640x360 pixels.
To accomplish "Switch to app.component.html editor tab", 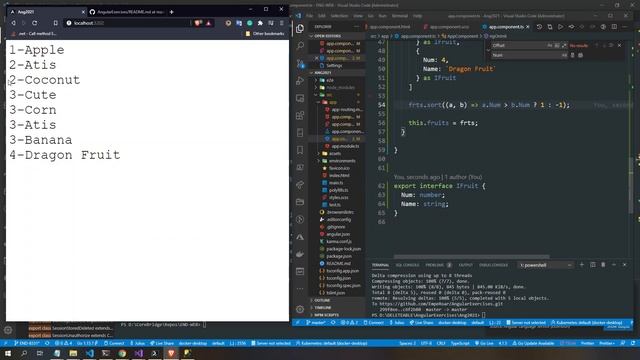I will point(390,27).
